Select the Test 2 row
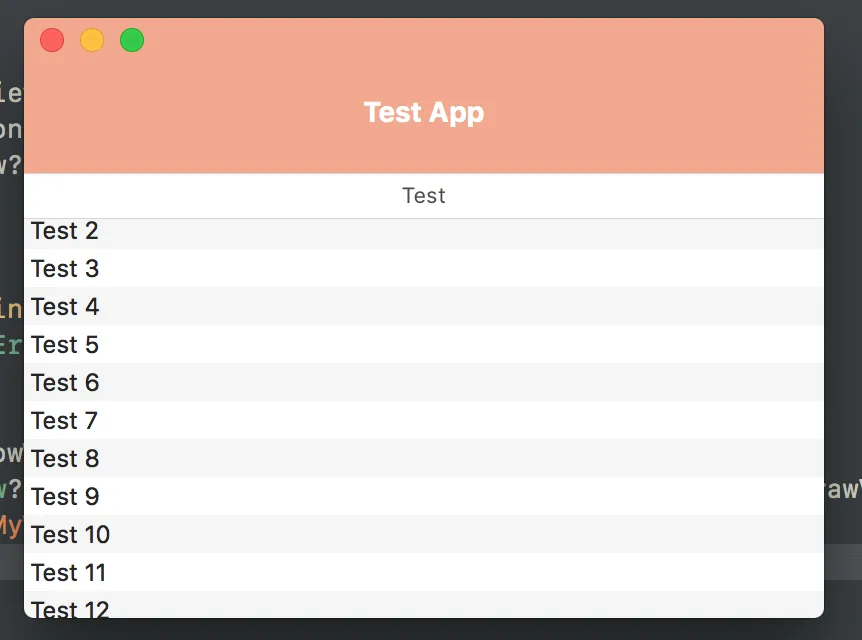The height and width of the screenshot is (640, 862). [65, 232]
